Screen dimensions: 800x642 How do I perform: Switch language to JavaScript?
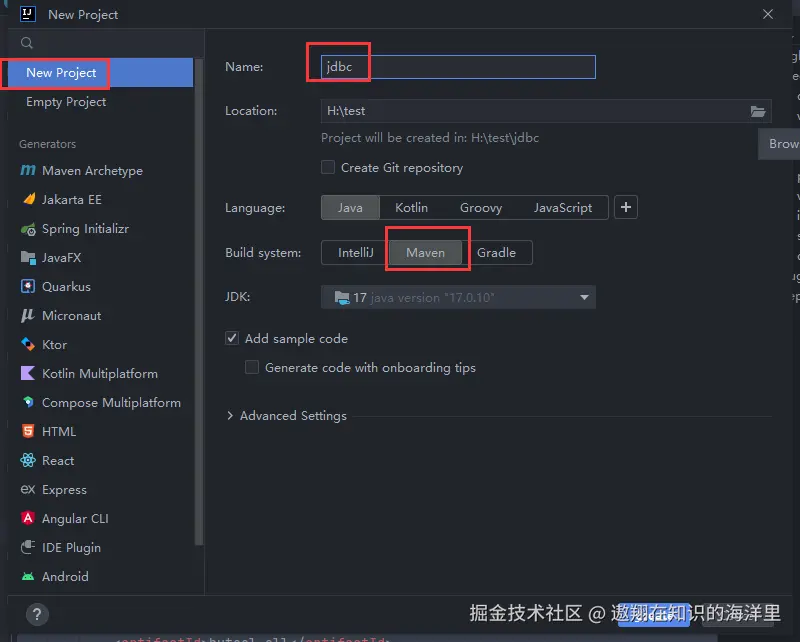coord(563,208)
